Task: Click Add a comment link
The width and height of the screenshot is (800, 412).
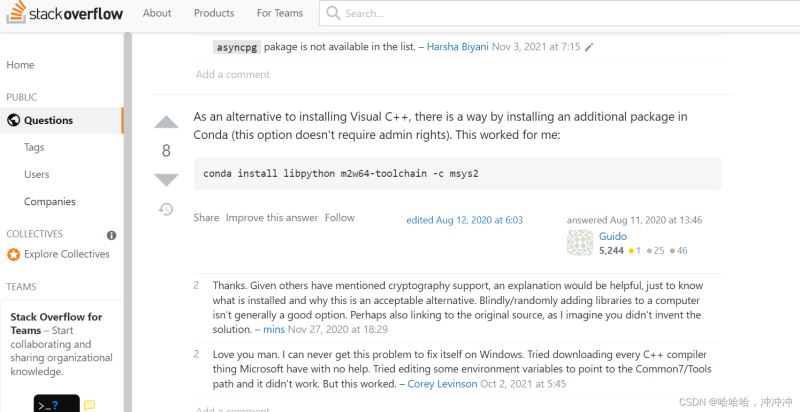Action: 232,74
